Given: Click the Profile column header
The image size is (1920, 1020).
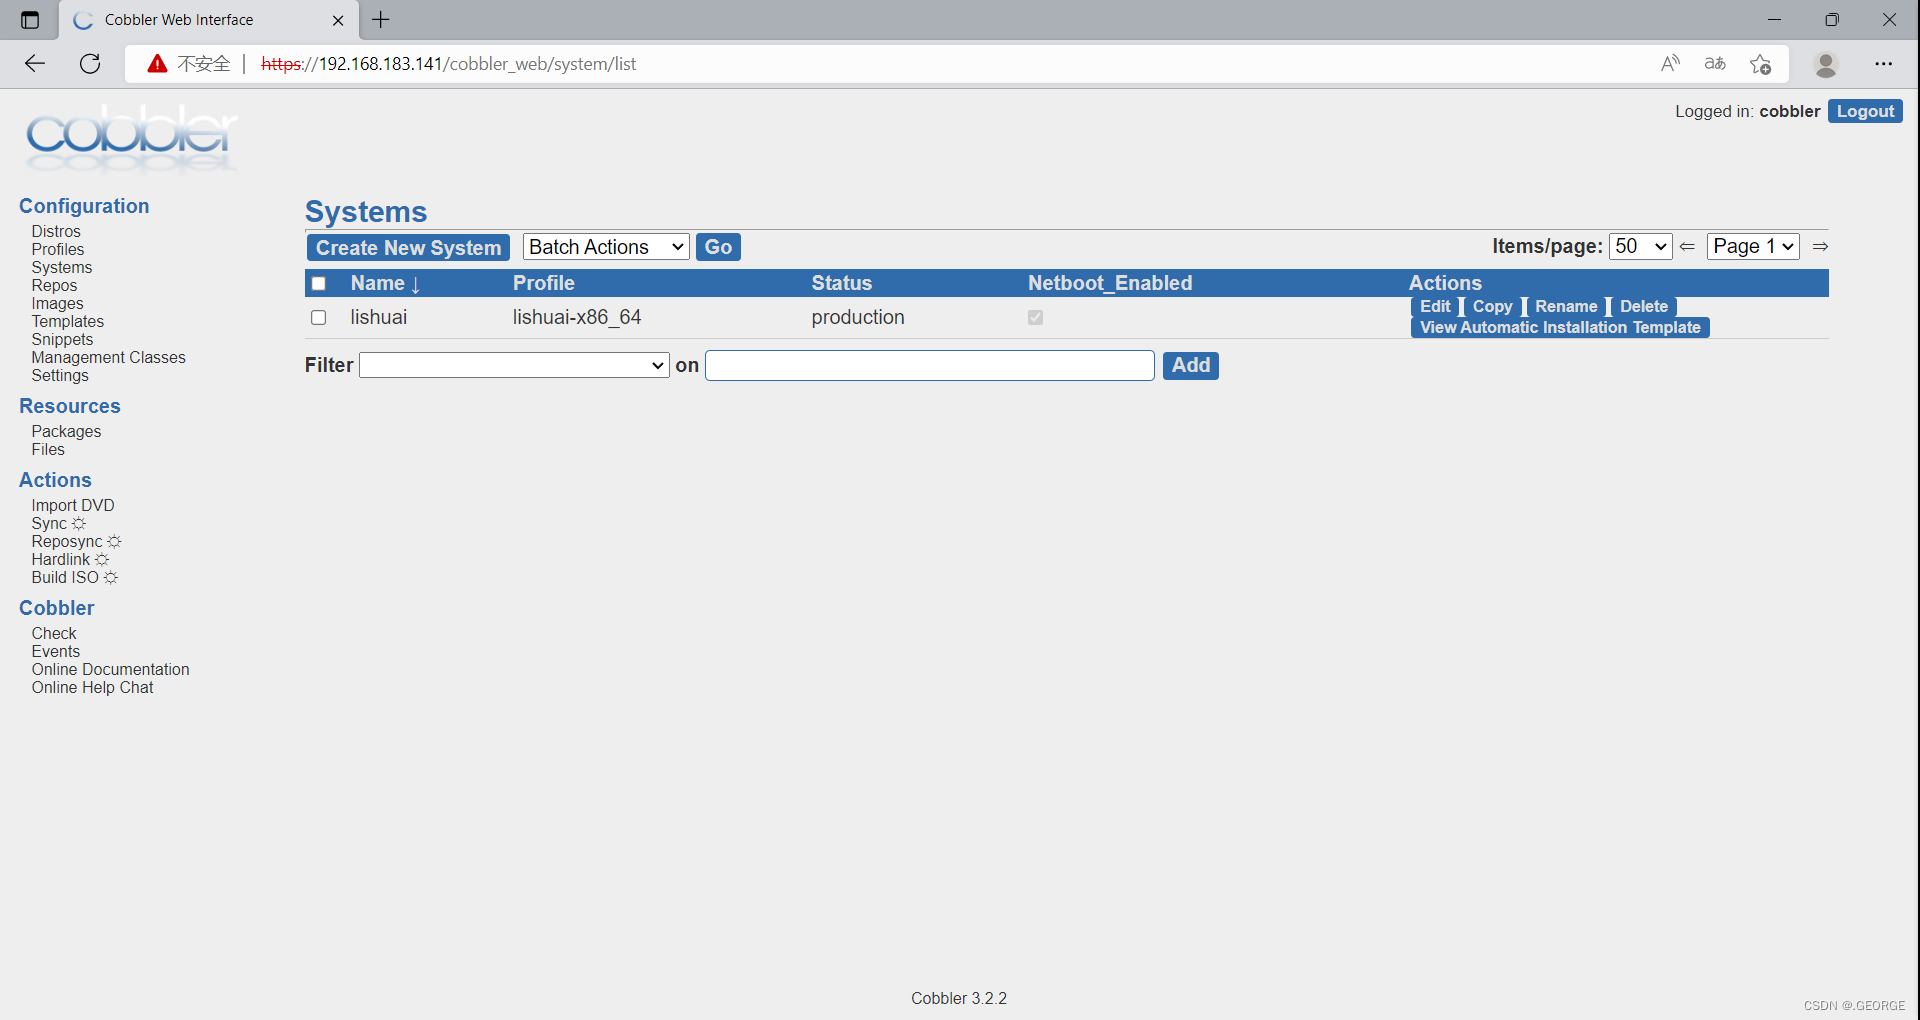Looking at the screenshot, I should click(x=544, y=283).
